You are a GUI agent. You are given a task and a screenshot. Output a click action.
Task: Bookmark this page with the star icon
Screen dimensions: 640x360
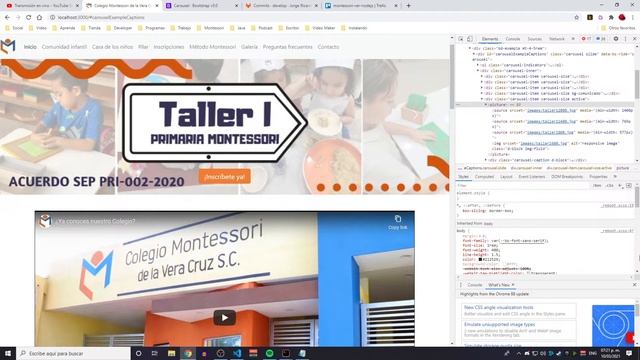[x=577, y=18]
